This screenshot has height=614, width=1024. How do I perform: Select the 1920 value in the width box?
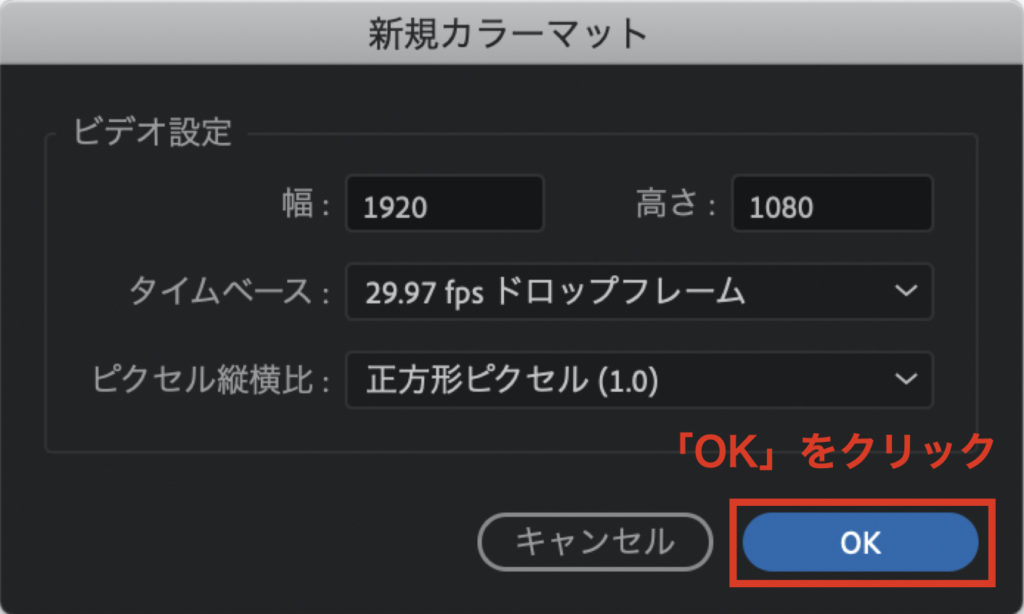coord(395,208)
